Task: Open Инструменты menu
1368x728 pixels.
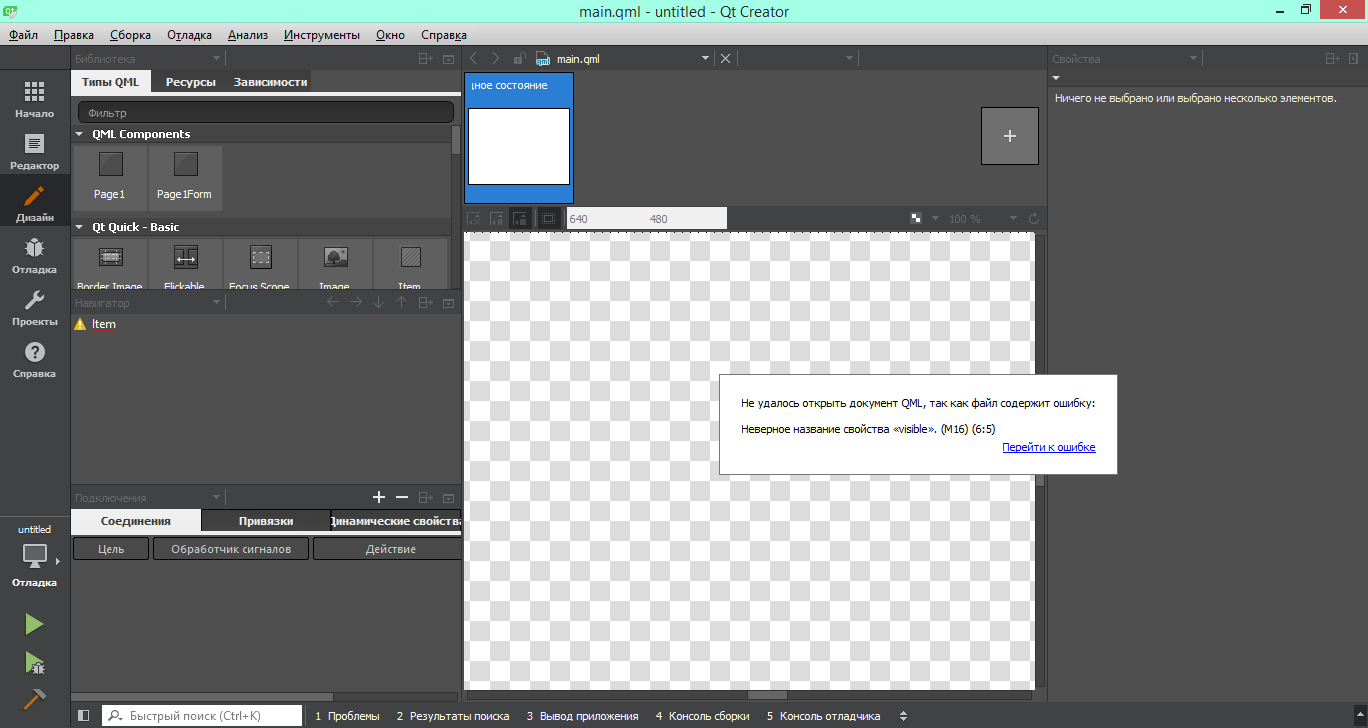Action: (x=322, y=34)
